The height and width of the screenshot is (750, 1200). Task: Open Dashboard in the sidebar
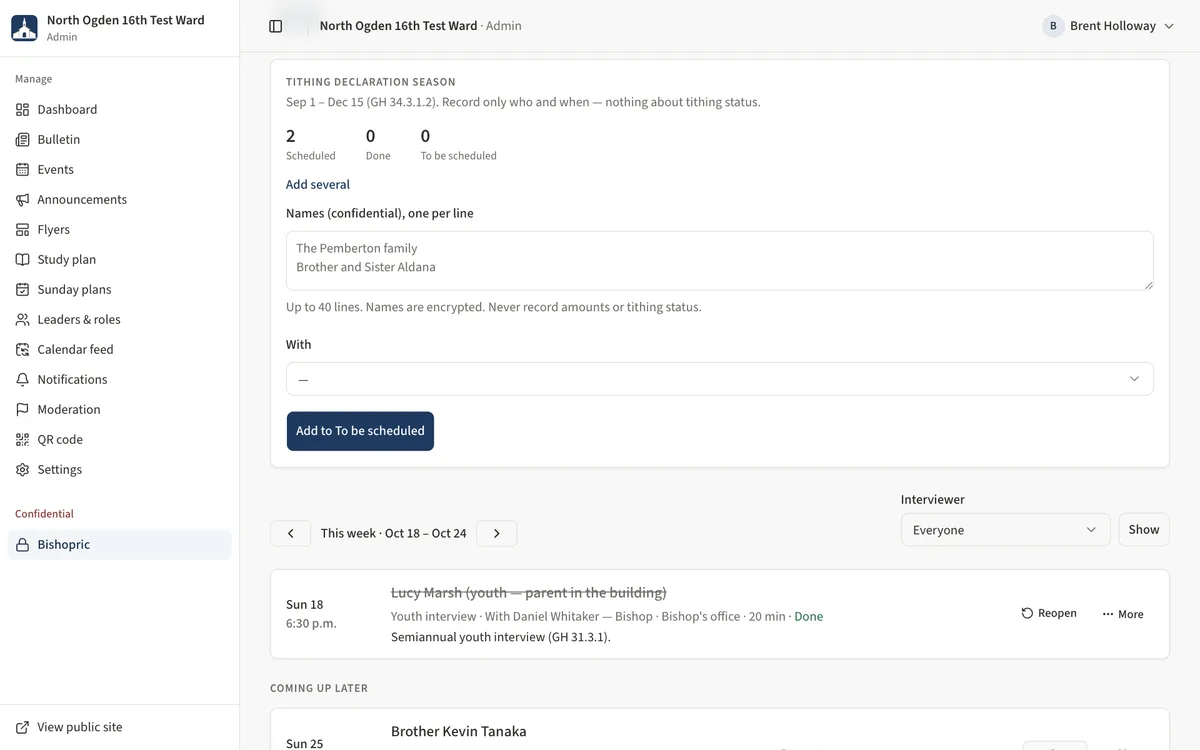click(120, 110)
